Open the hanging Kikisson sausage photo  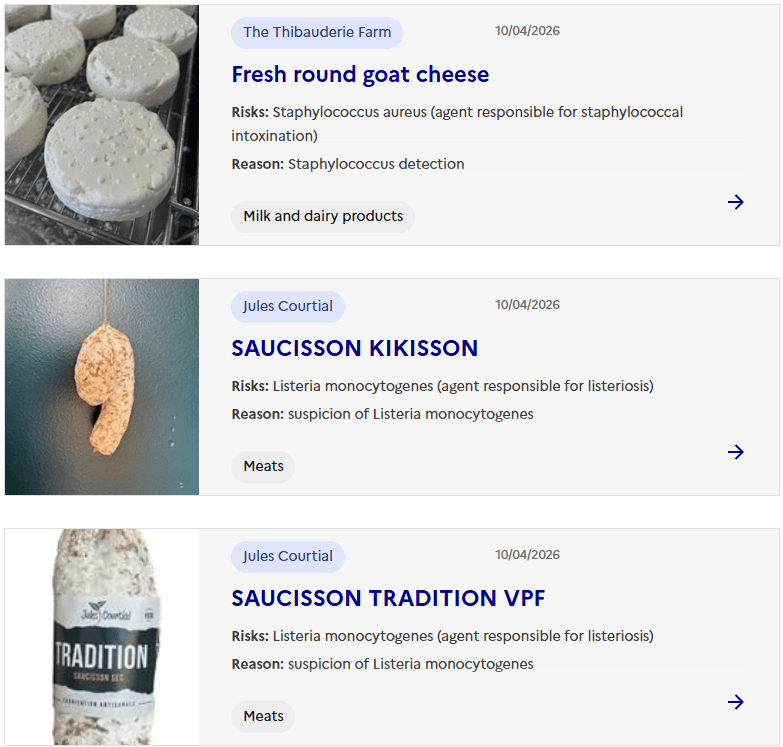(x=102, y=387)
